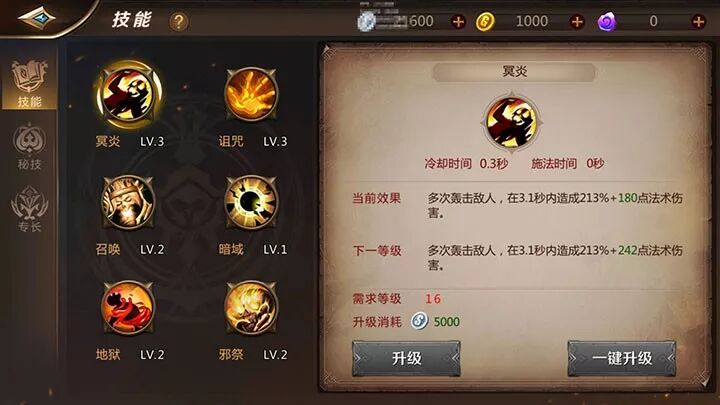Viewport: 720px width, 405px height.
Task: Click the 升级 upgrade button
Action: (x=406, y=358)
